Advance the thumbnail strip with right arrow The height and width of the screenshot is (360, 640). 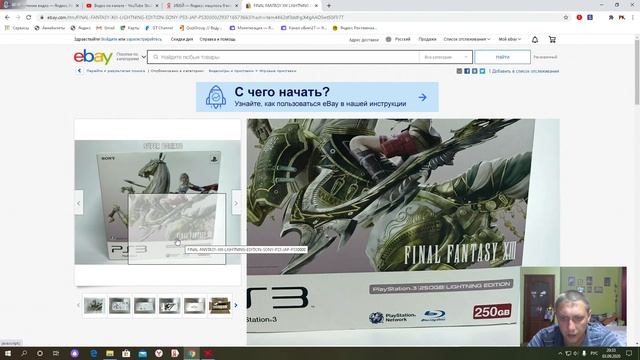click(236, 305)
